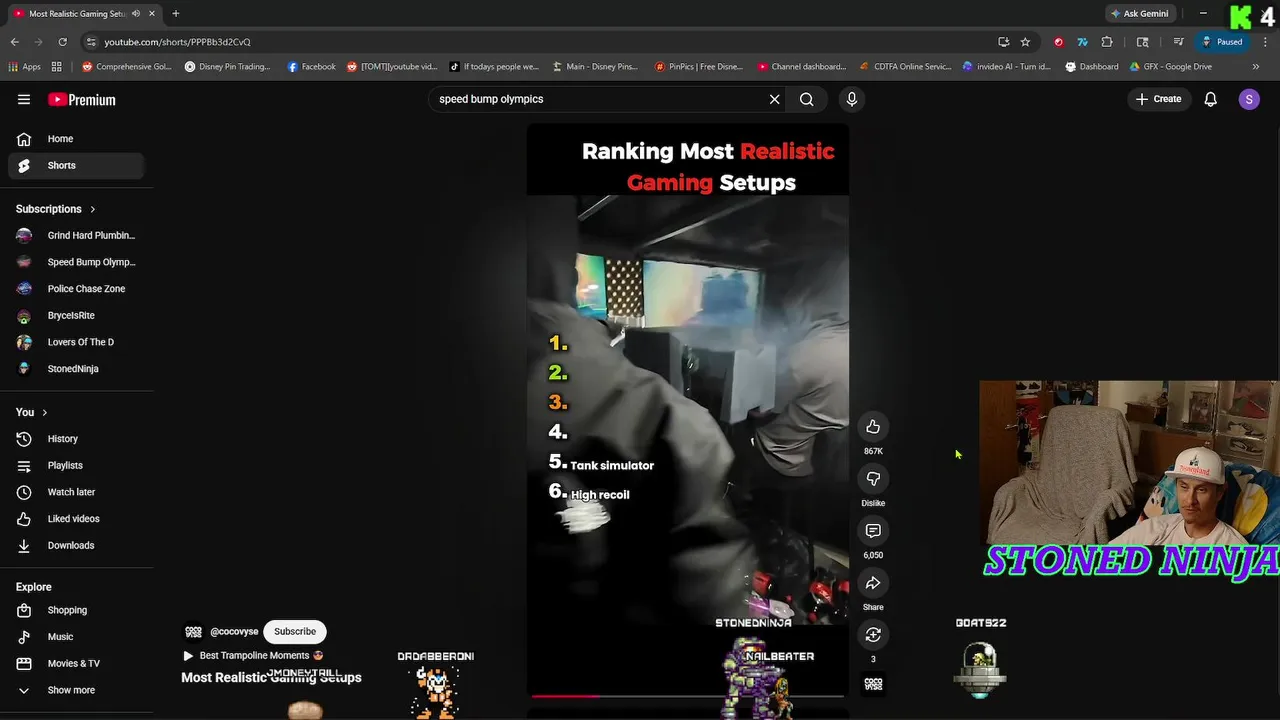Run search with the magnifier button
Screen dimensions: 1280x720
[x=806, y=99]
